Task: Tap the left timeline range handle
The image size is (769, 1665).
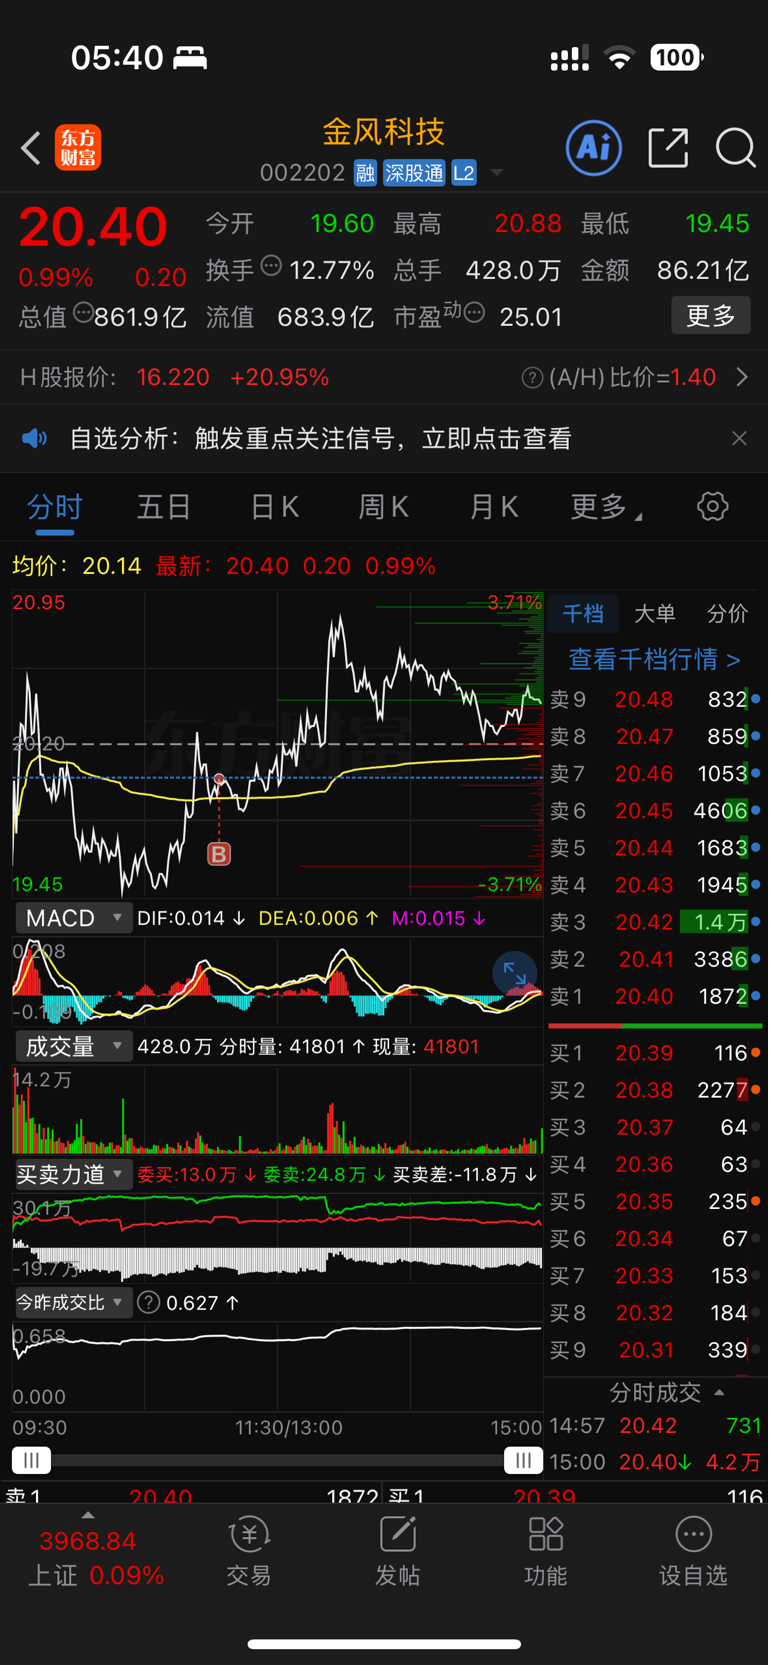Action: coord(31,1461)
